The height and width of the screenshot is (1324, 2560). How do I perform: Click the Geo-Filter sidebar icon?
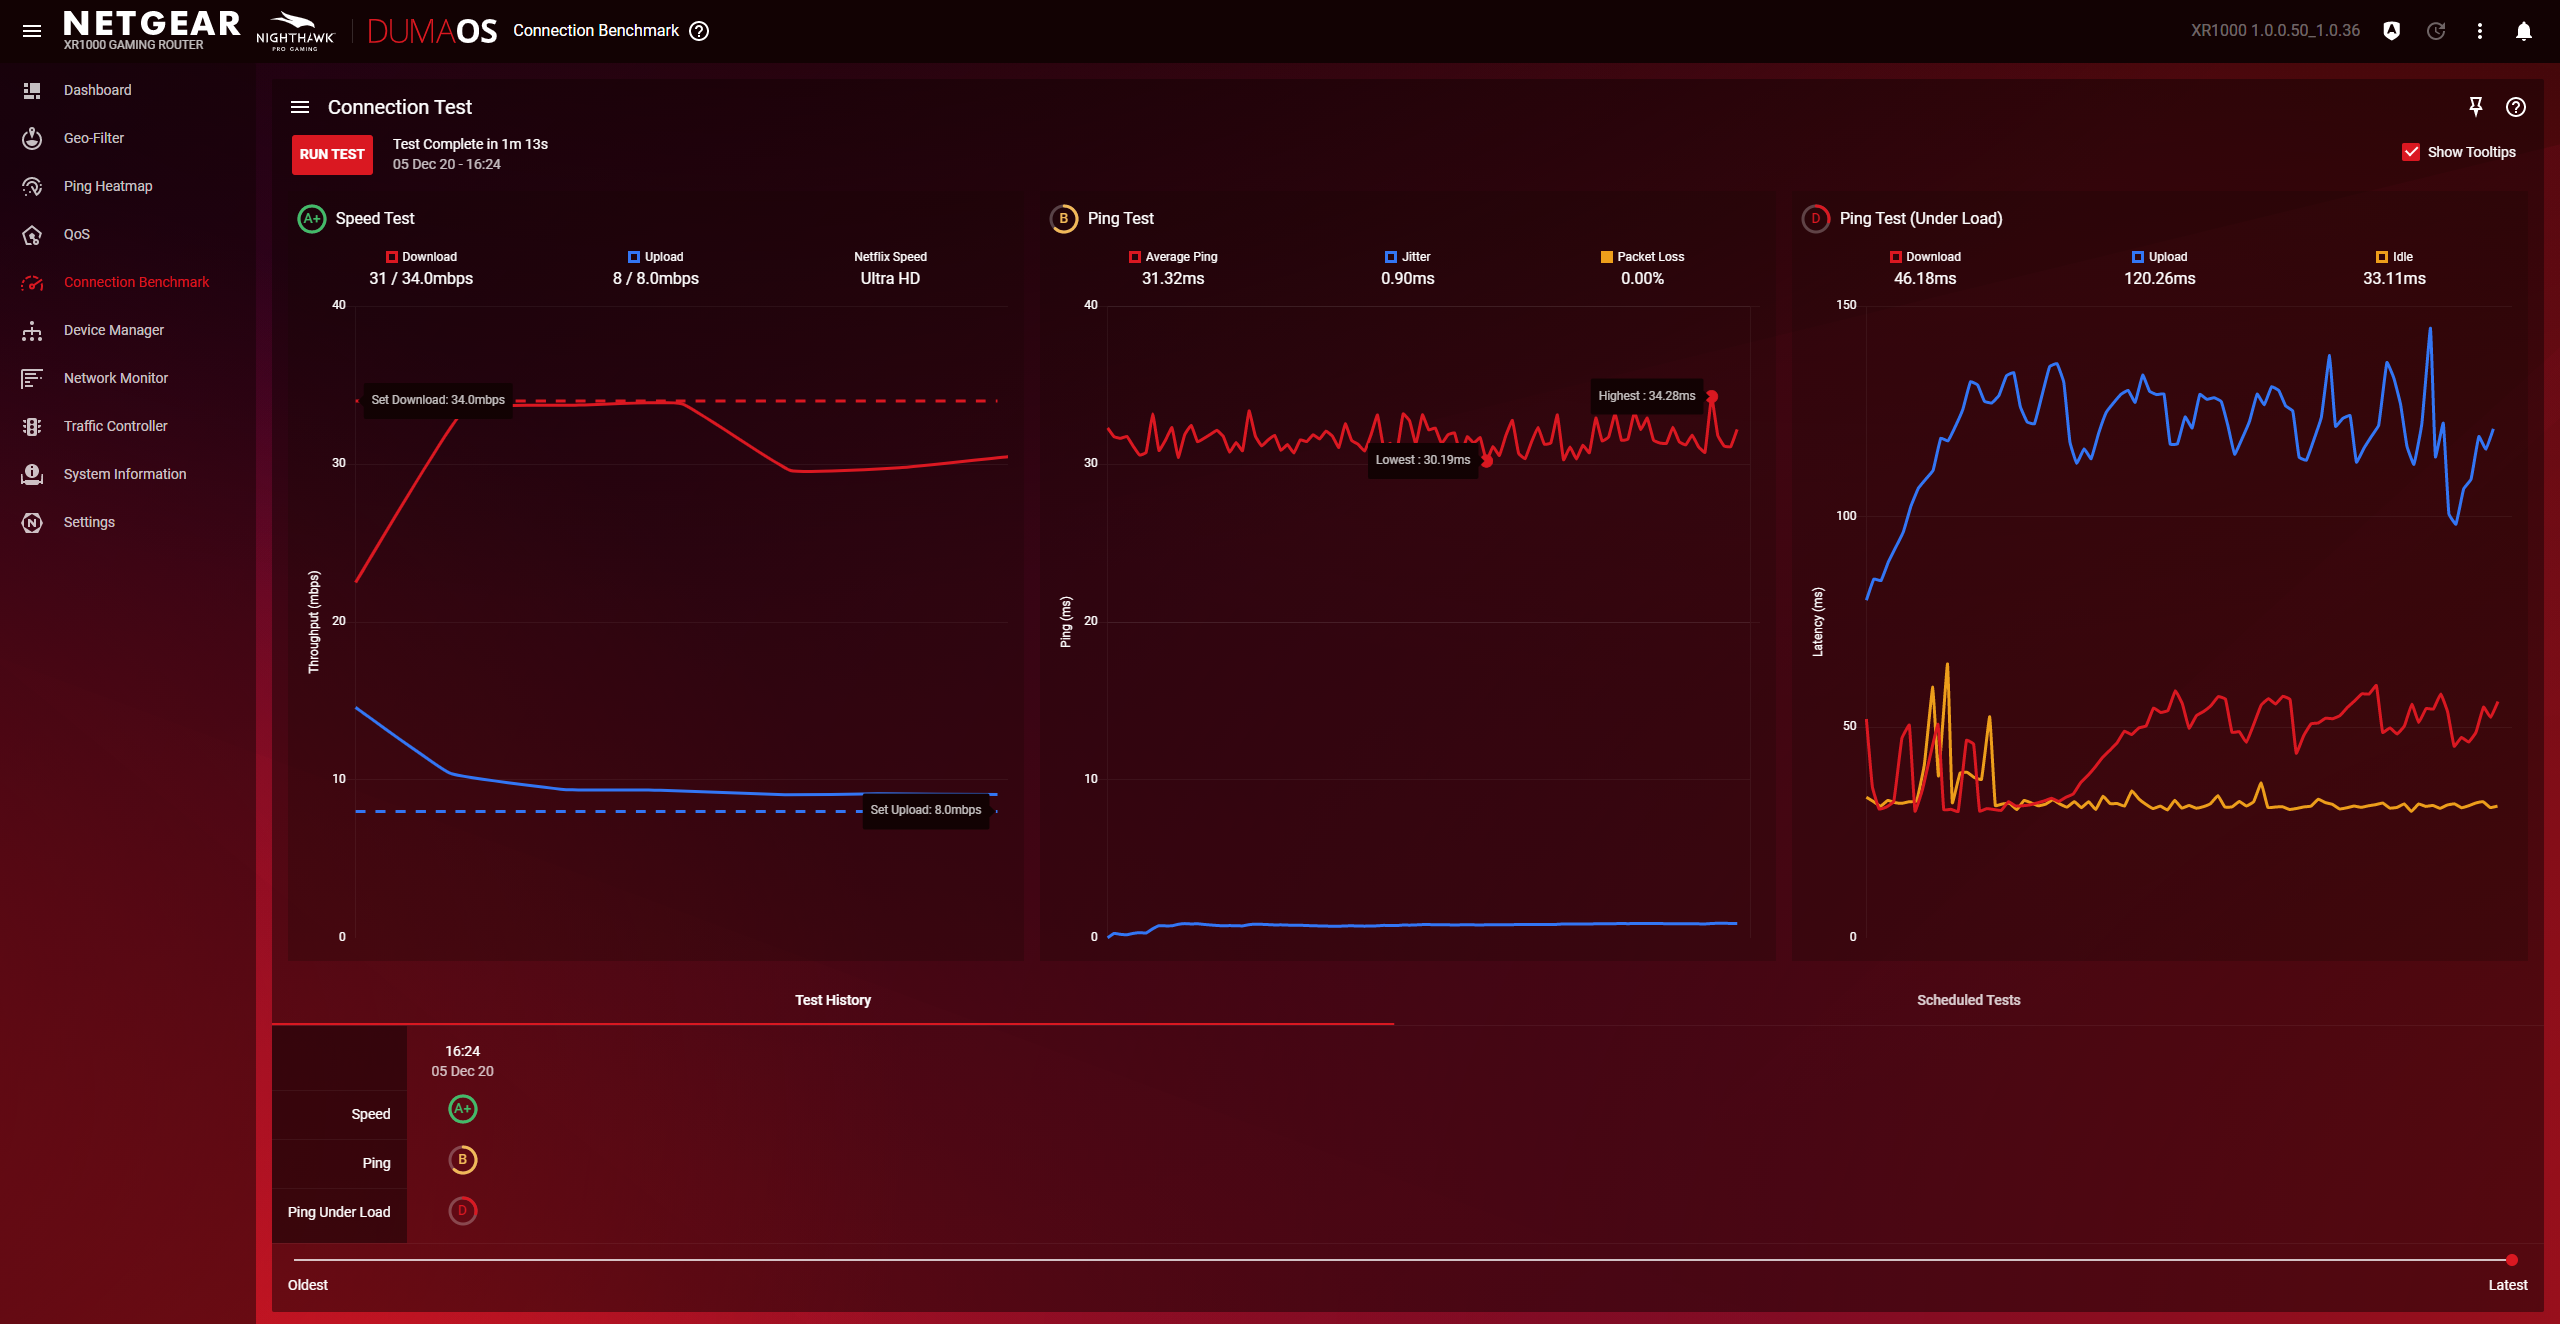pyautogui.click(x=32, y=138)
